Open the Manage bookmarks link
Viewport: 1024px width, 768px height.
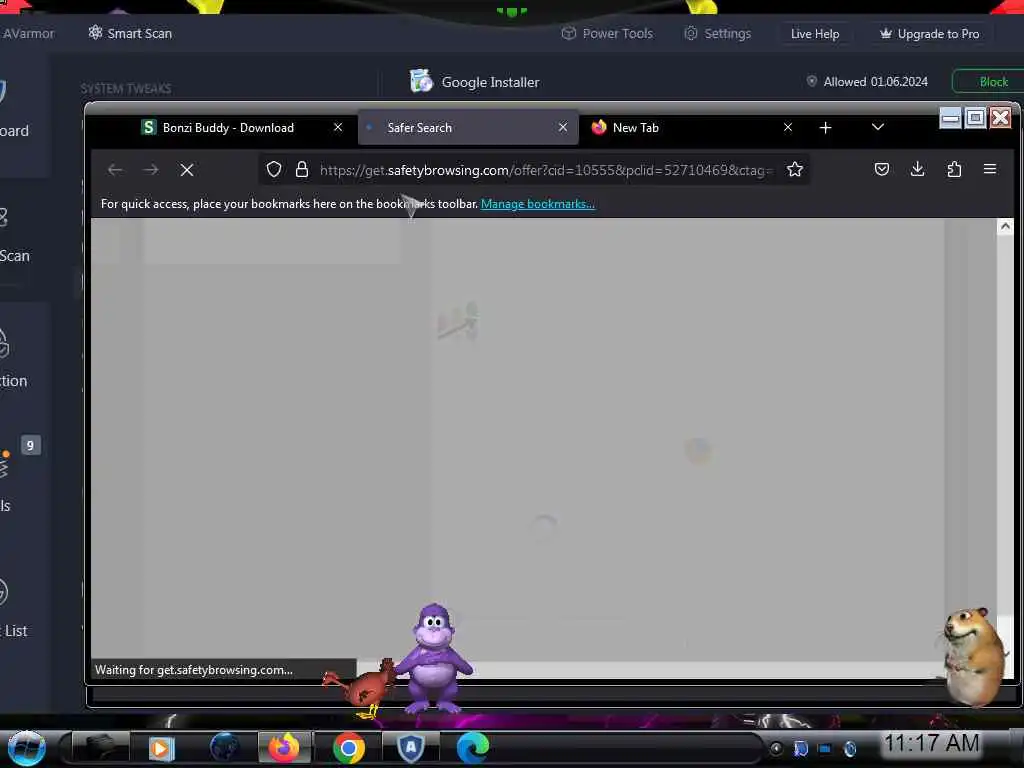pyautogui.click(x=537, y=204)
